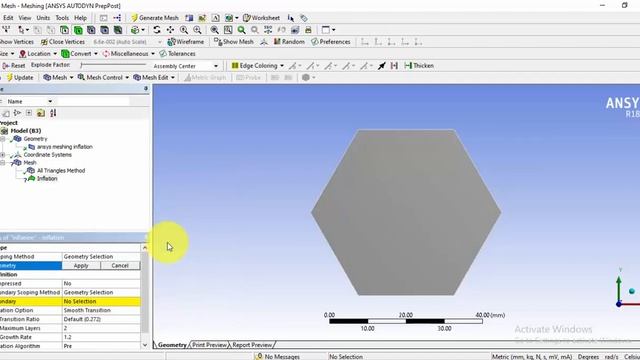640x360 pixels.
Task: Click the Zoom tool with plus
Action: coord(184,30)
